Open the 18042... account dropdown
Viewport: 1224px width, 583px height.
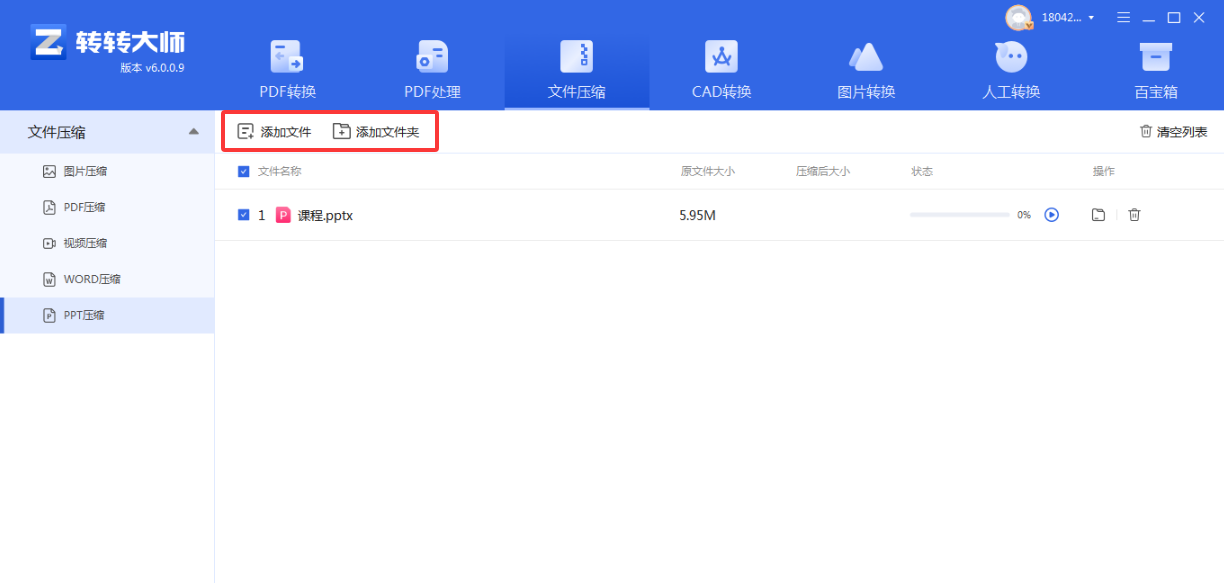1068,17
